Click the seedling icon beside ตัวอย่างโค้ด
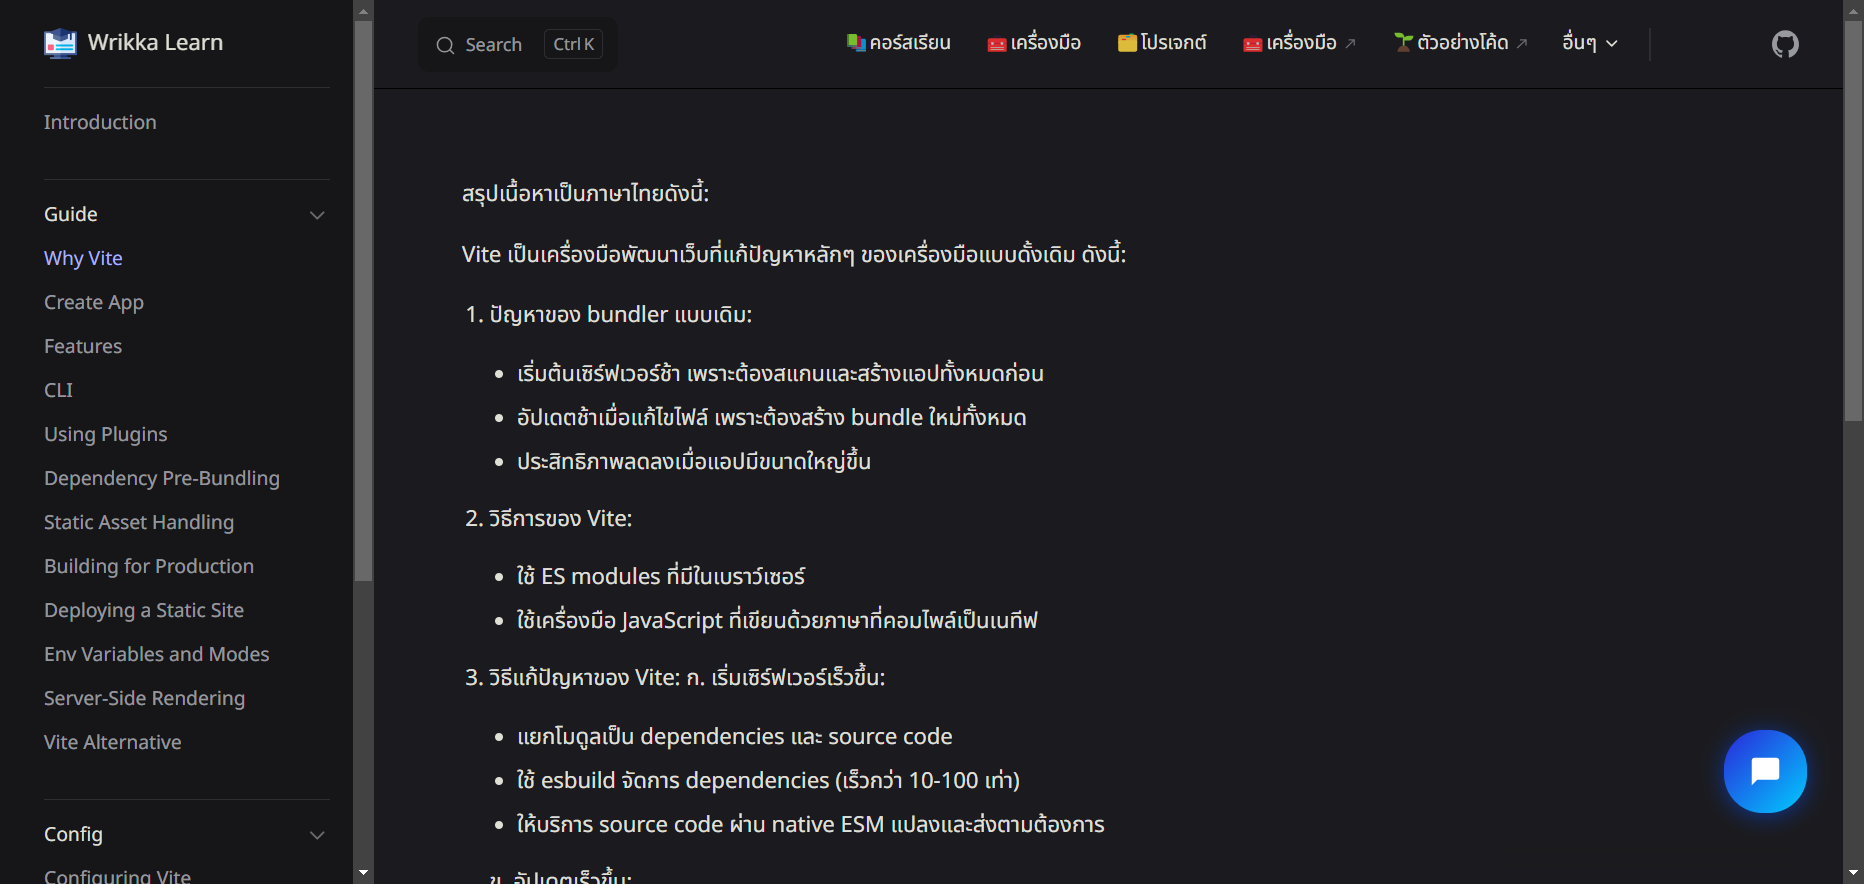1864x884 pixels. (1404, 42)
